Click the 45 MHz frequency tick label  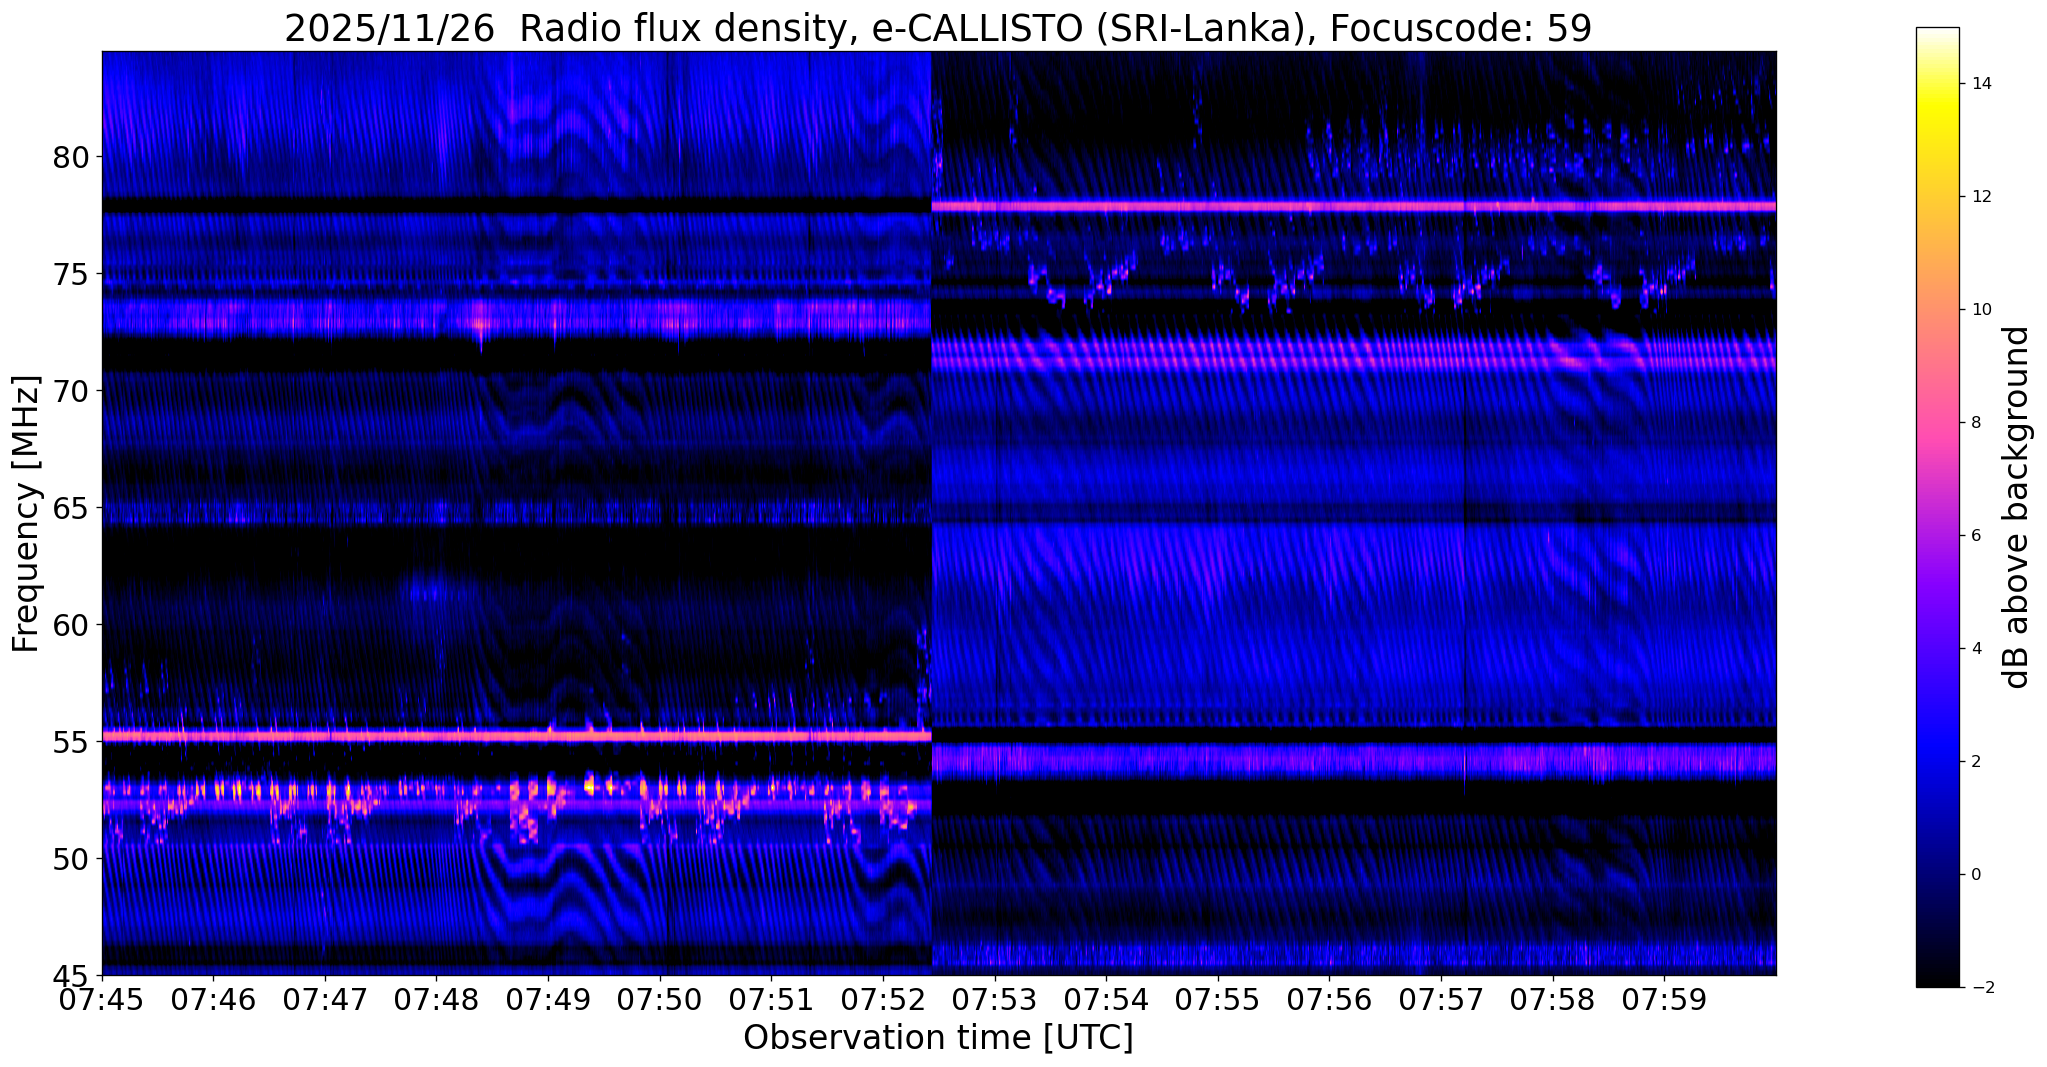click(70, 975)
